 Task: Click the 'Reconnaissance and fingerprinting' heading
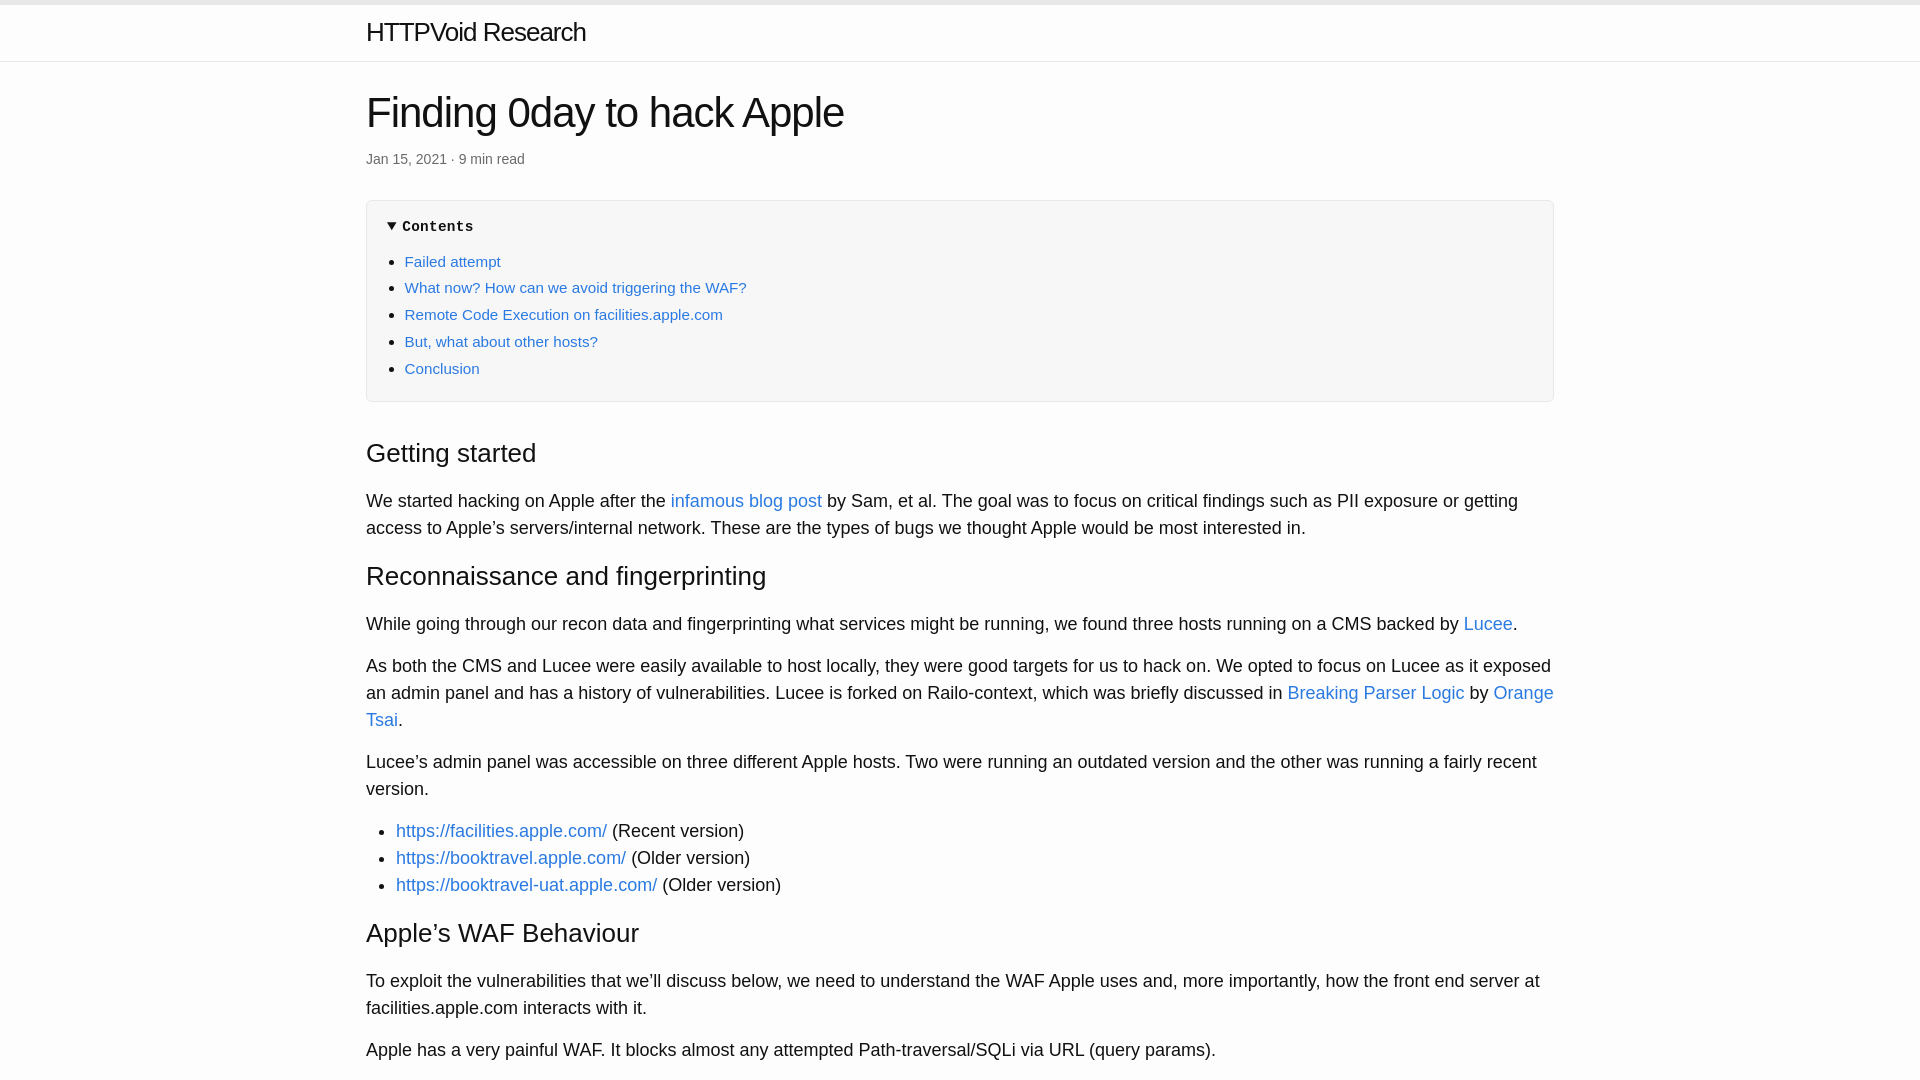click(566, 576)
